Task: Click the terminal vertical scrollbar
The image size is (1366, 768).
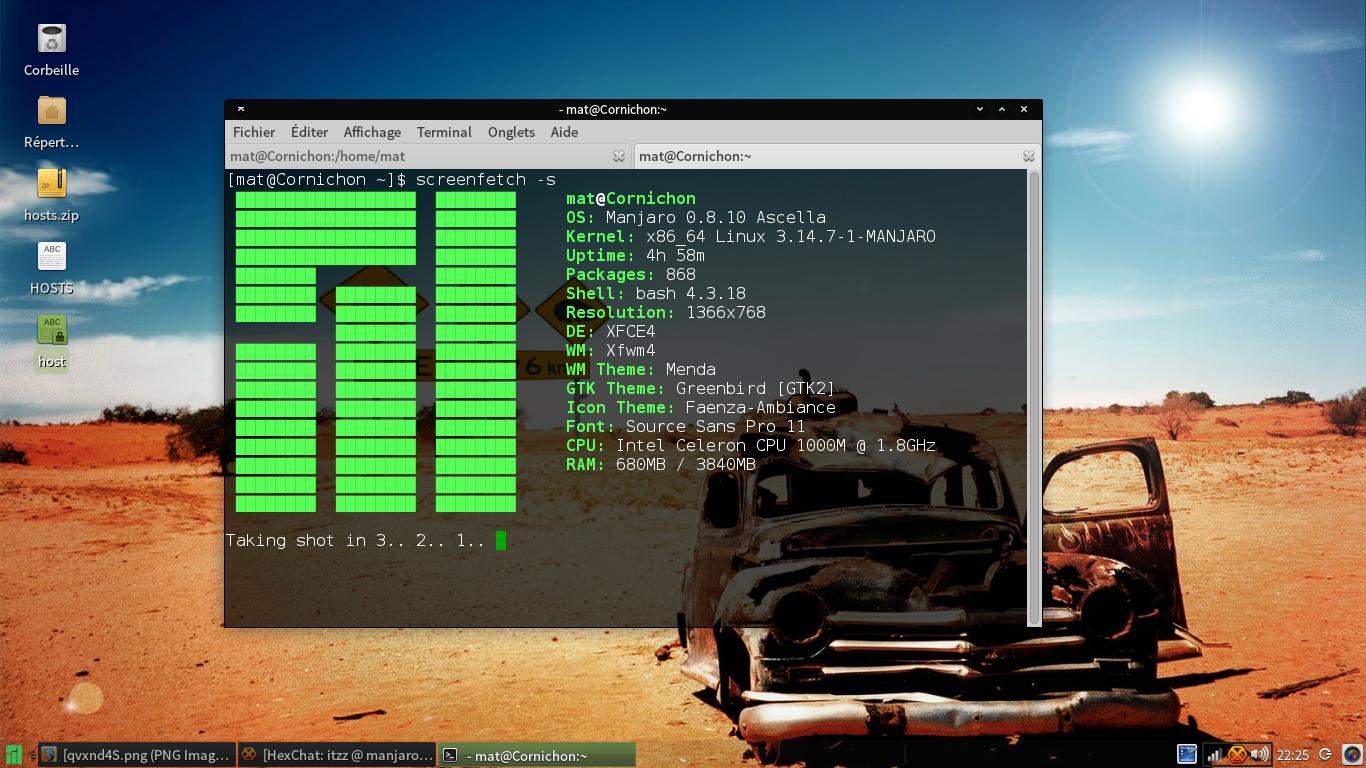Action: [1034, 400]
